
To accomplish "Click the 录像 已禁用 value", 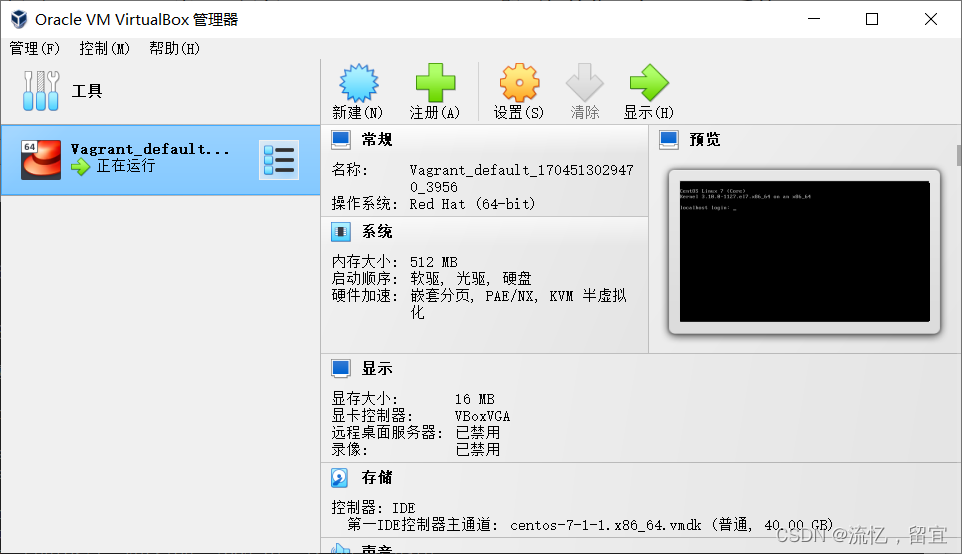I will [x=477, y=450].
